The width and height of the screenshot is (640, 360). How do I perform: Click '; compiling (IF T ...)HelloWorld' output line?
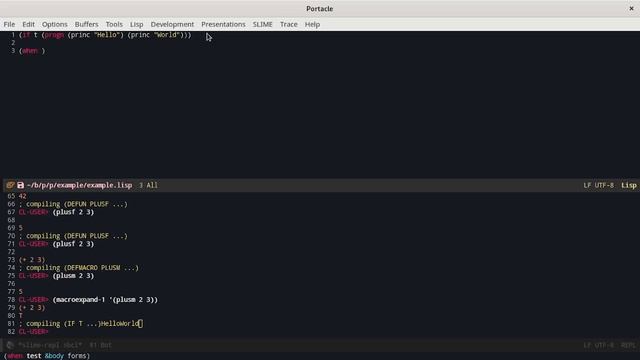(78, 324)
